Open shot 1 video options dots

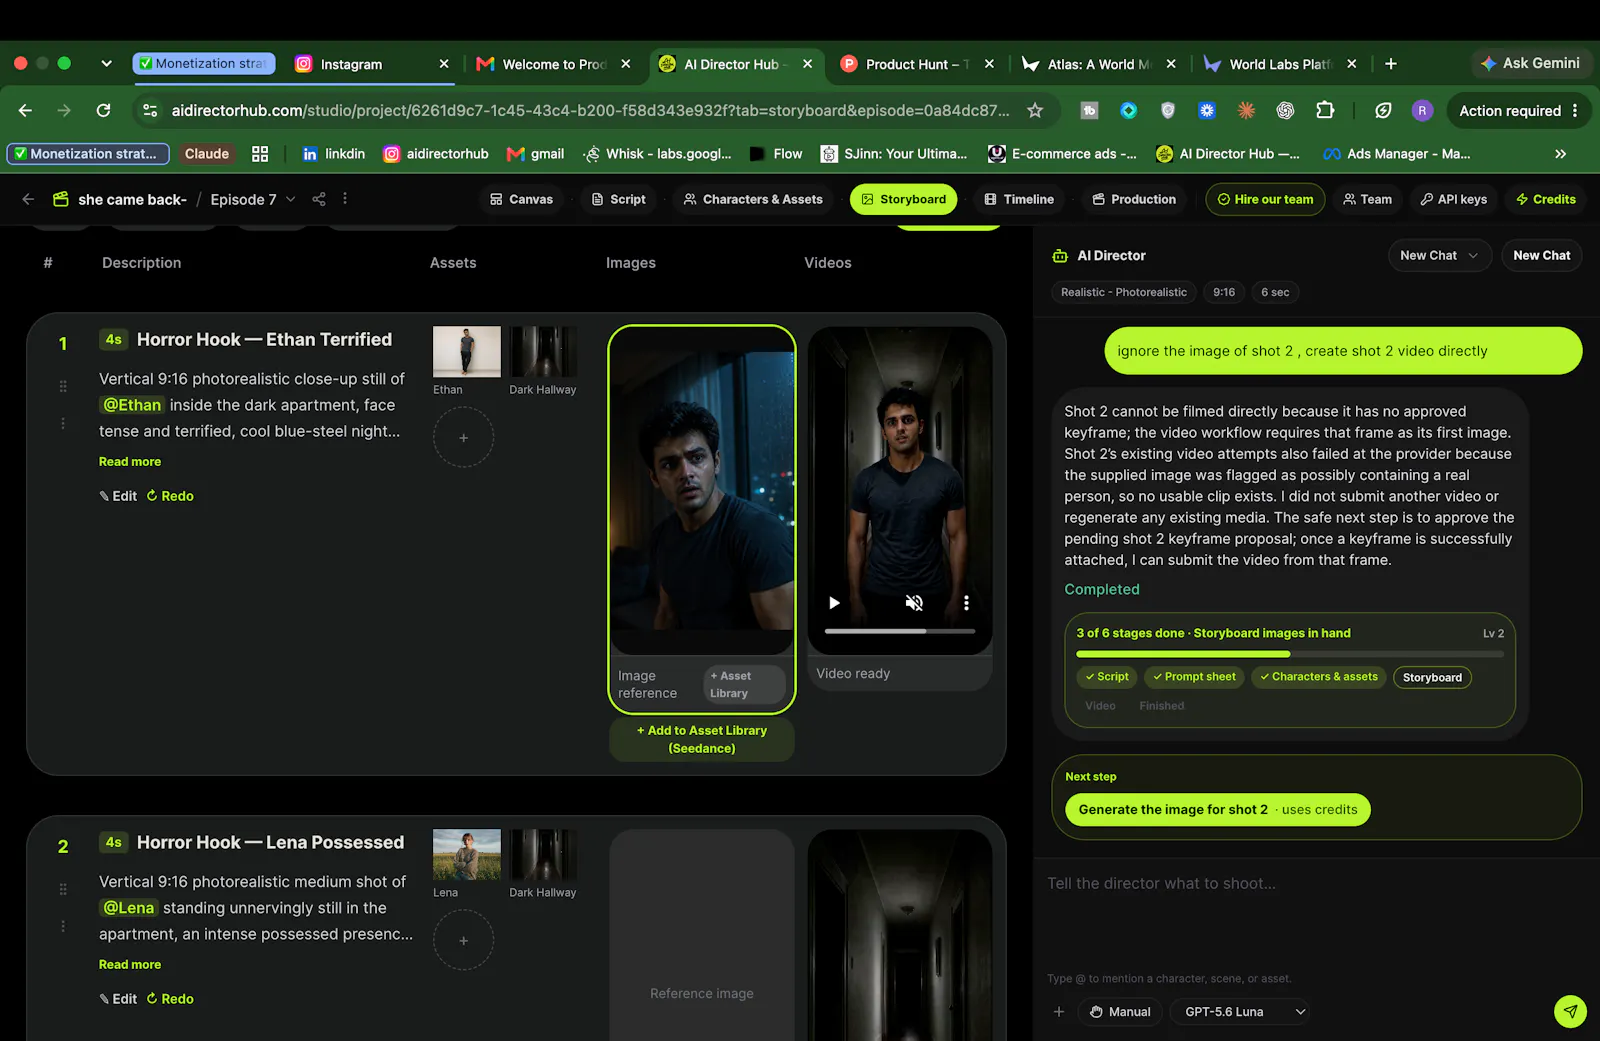click(x=966, y=603)
